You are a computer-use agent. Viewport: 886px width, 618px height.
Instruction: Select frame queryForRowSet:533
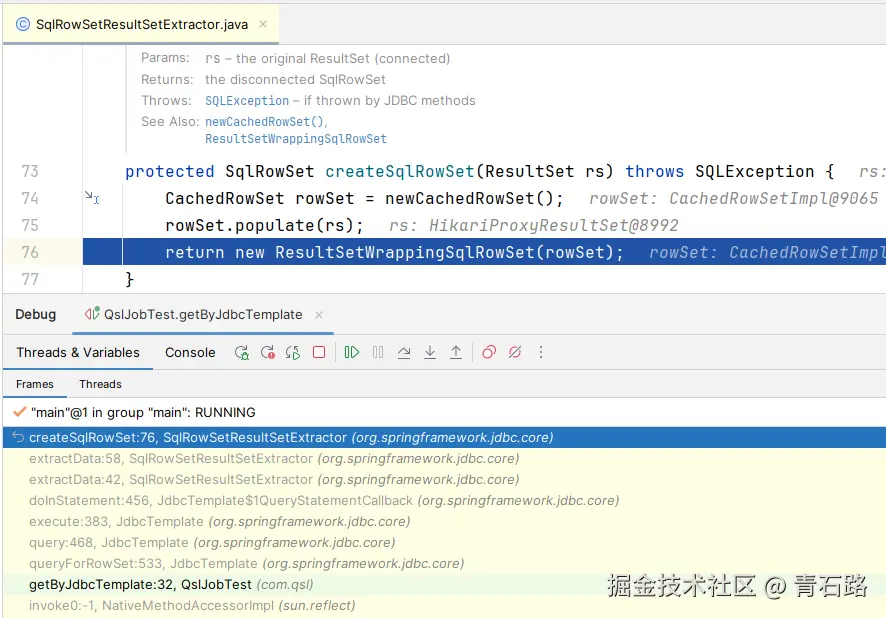444,563
